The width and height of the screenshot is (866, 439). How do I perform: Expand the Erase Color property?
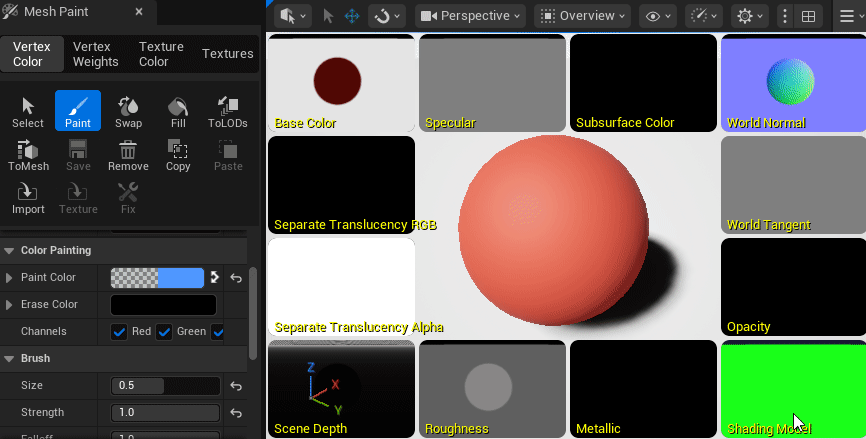pyautogui.click(x=9, y=305)
